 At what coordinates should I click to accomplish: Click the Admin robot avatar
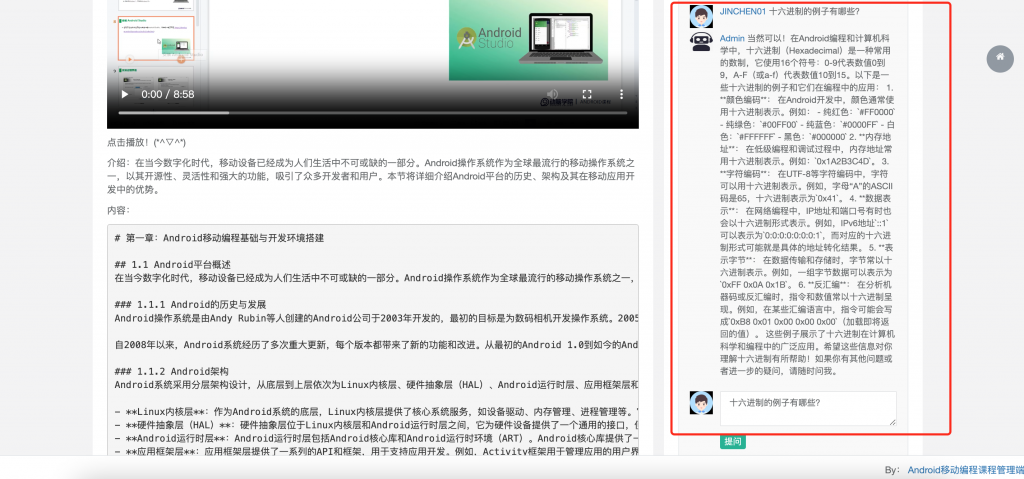(x=701, y=41)
